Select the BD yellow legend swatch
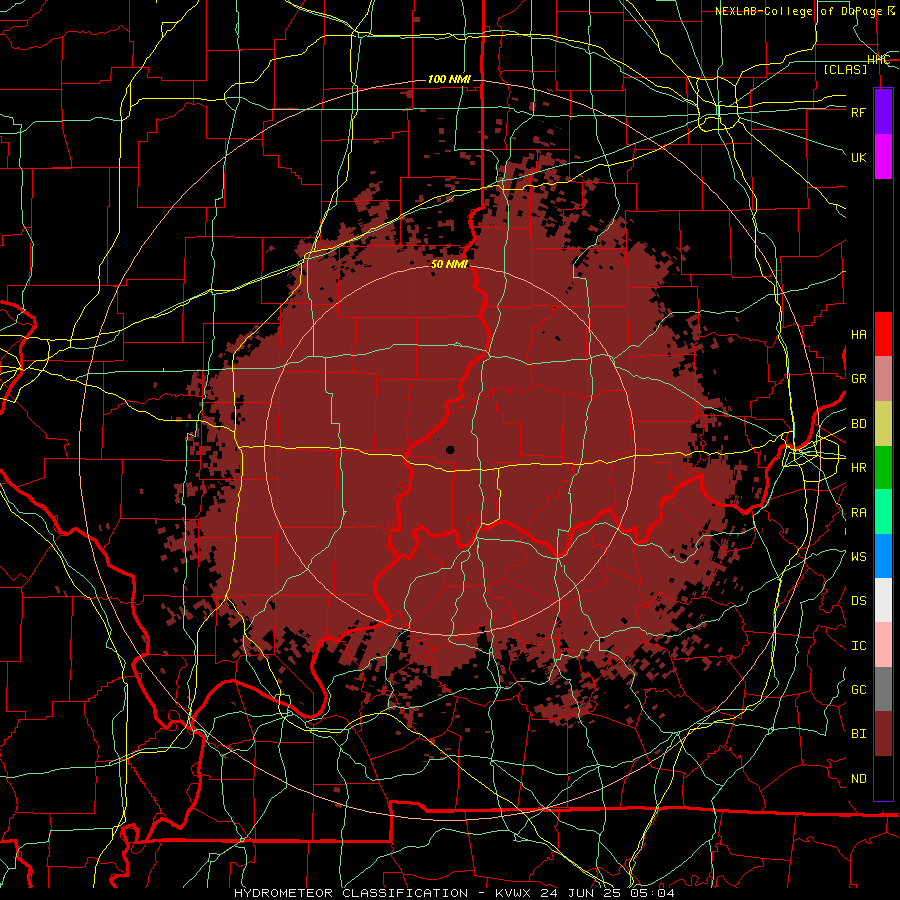Viewport: 900px width, 900px height. tap(883, 423)
